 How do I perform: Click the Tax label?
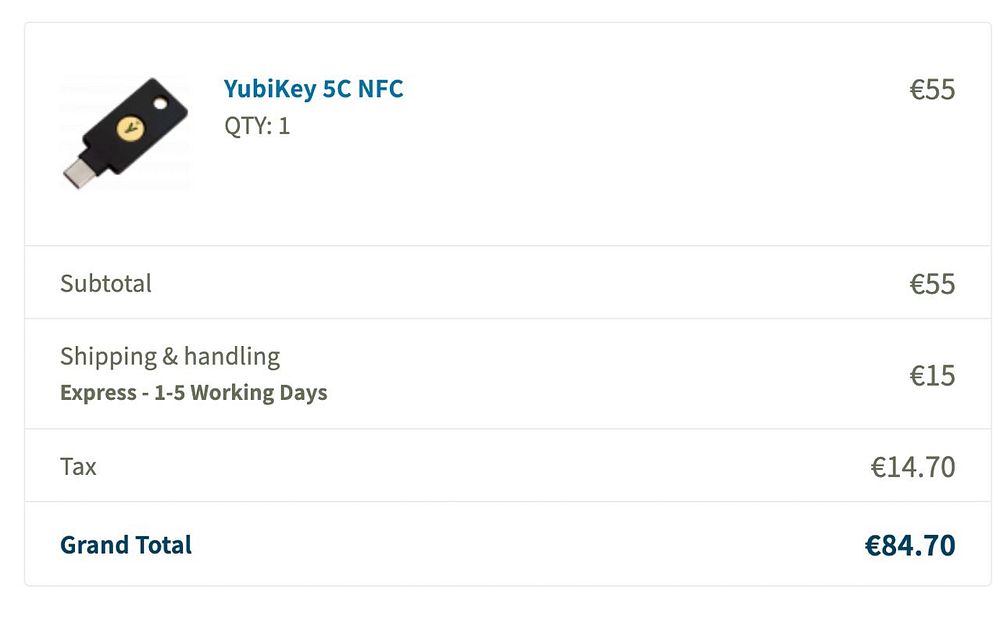pyautogui.click(x=78, y=466)
